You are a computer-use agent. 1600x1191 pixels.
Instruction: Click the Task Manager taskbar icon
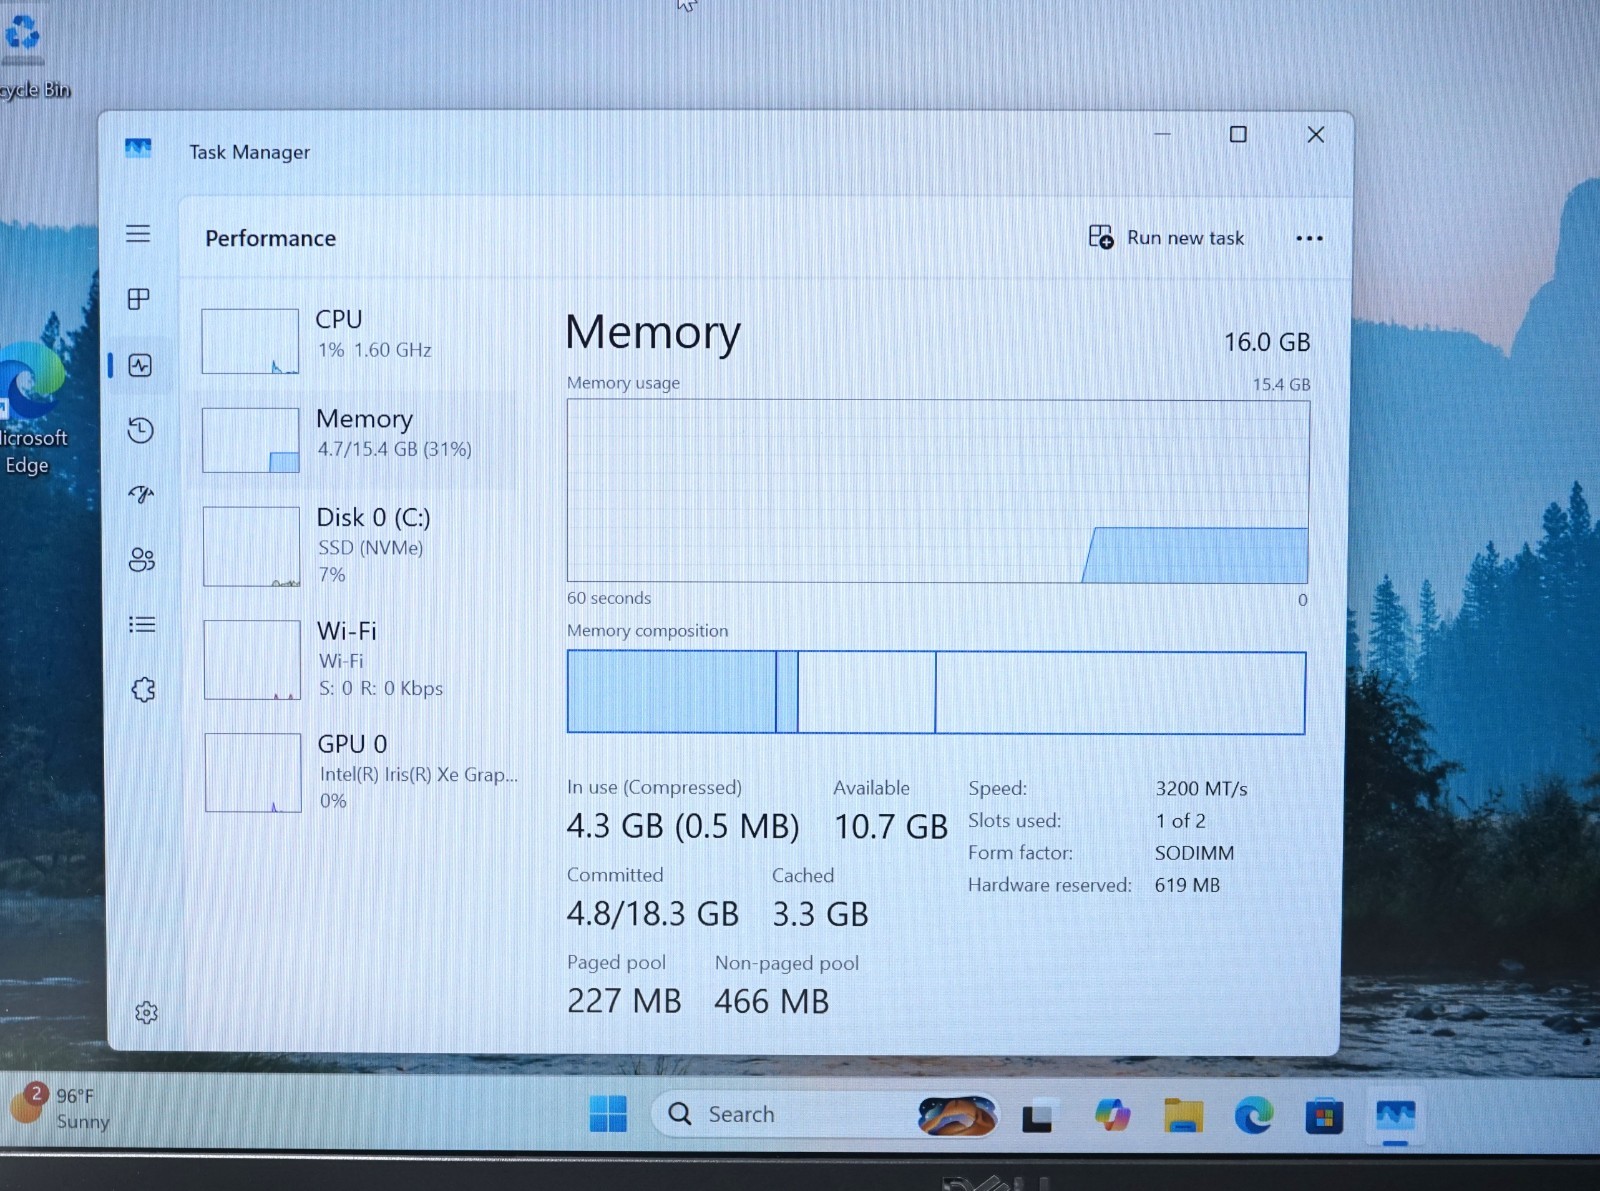point(1395,1116)
